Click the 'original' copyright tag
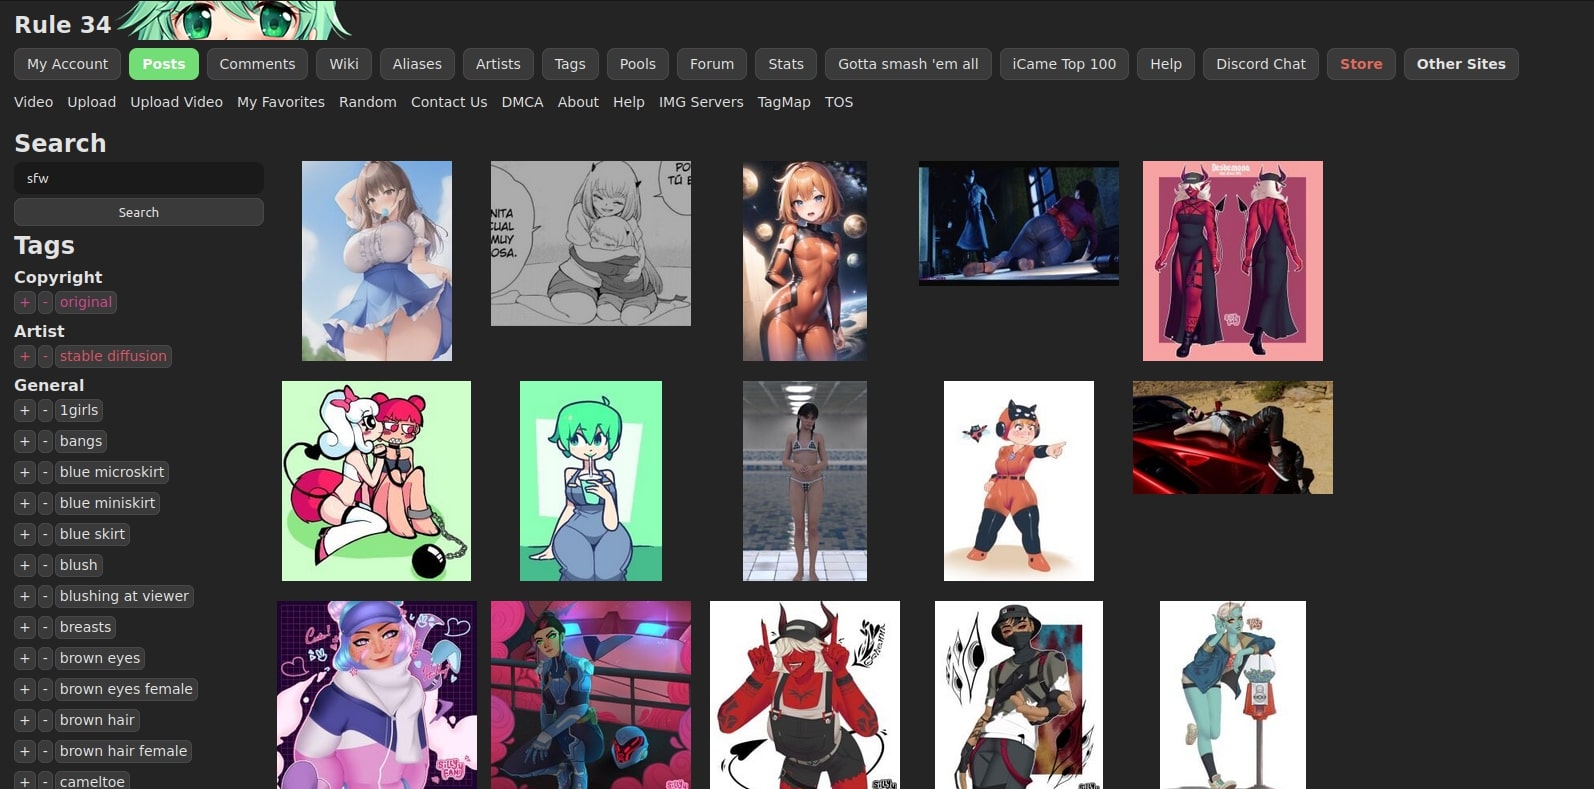 pyautogui.click(x=86, y=302)
